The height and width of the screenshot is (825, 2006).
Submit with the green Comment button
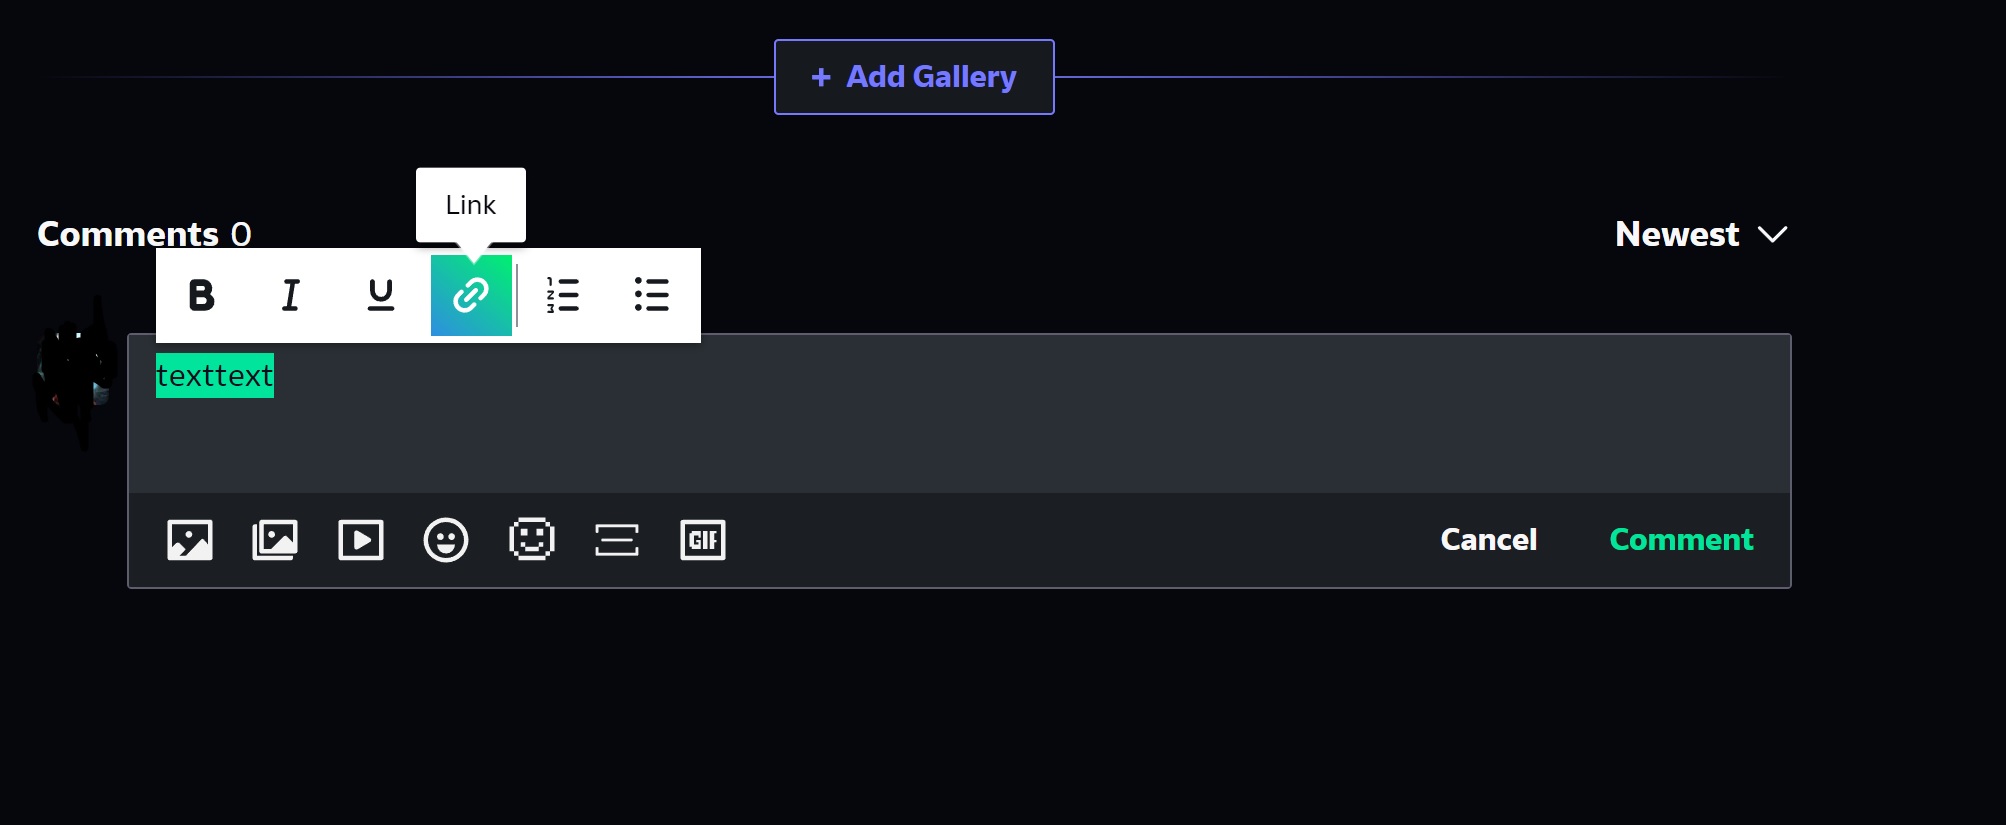point(1681,540)
